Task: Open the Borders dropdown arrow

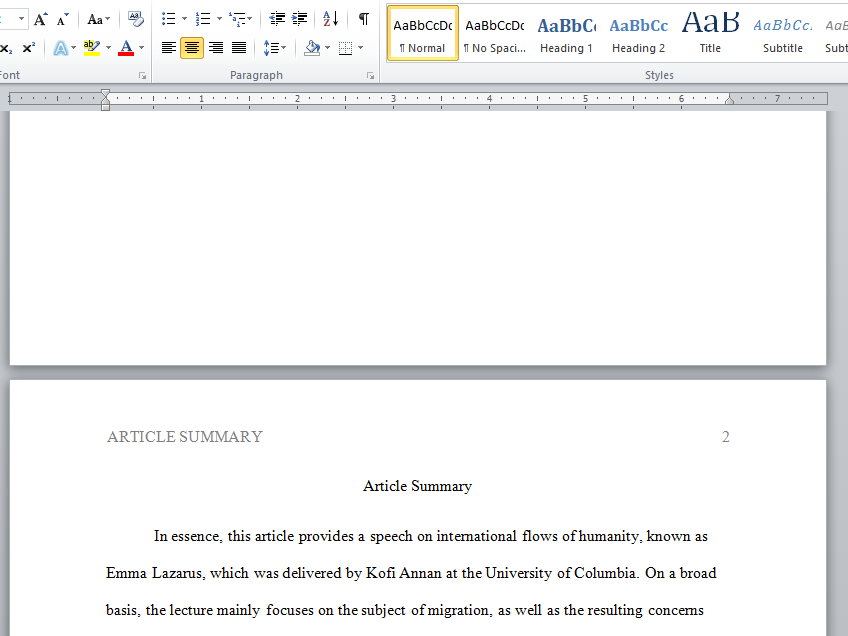Action: coord(361,48)
